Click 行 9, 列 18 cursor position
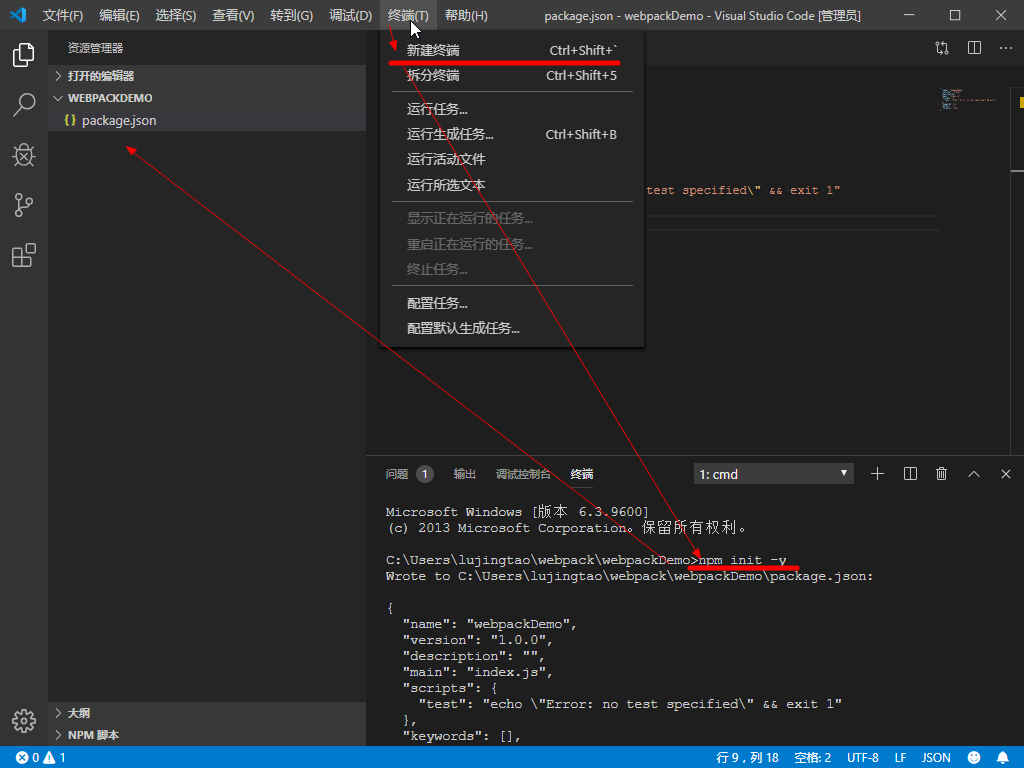 tap(747, 758)
